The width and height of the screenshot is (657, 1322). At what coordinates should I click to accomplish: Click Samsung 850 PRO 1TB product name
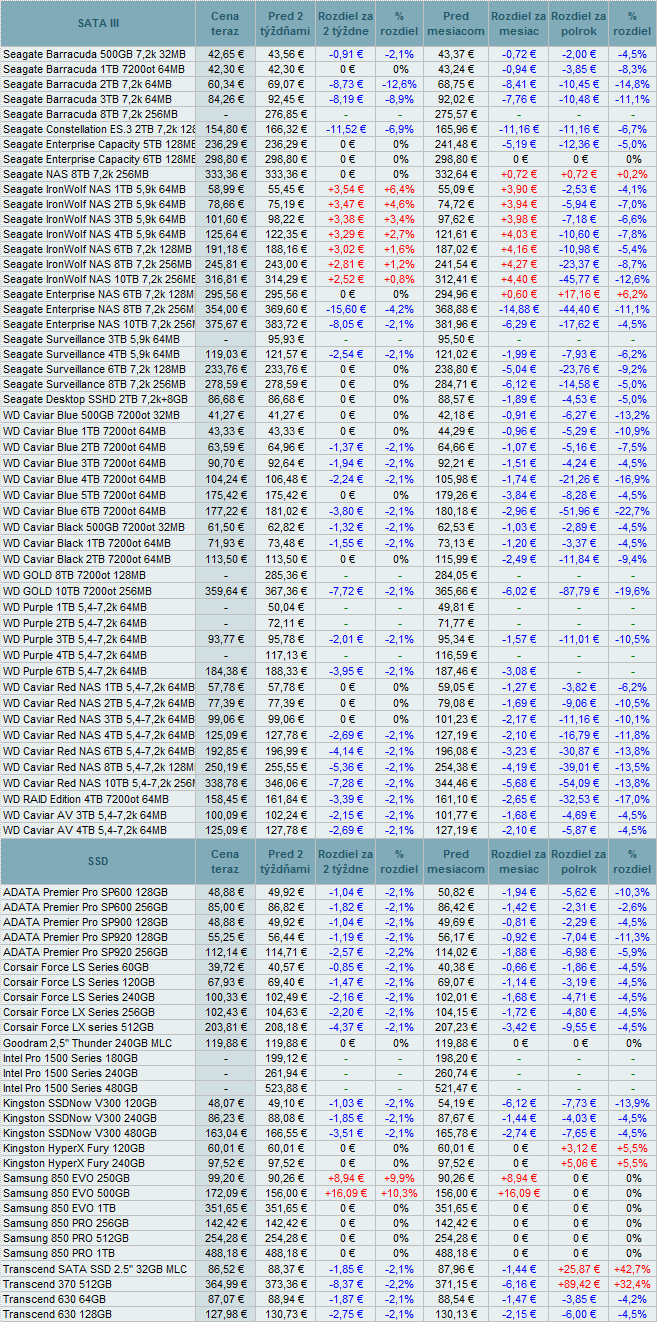coord(60,1253)
